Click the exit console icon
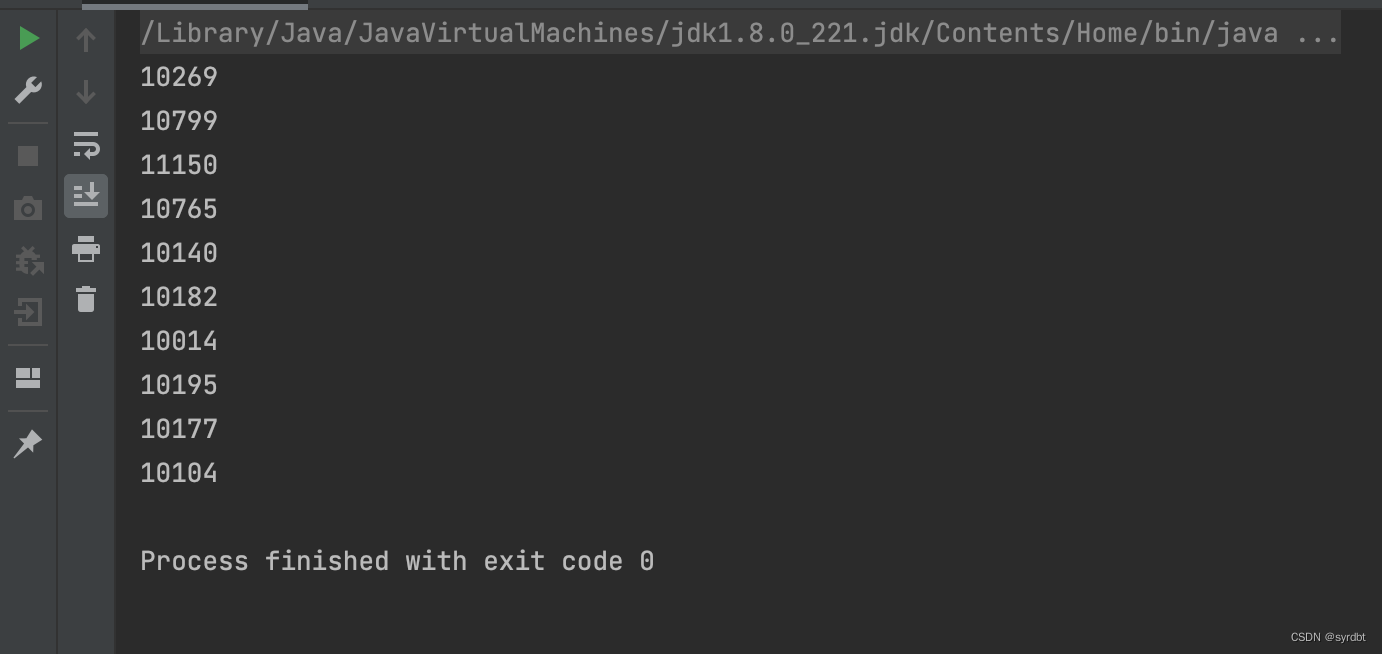 29,313
